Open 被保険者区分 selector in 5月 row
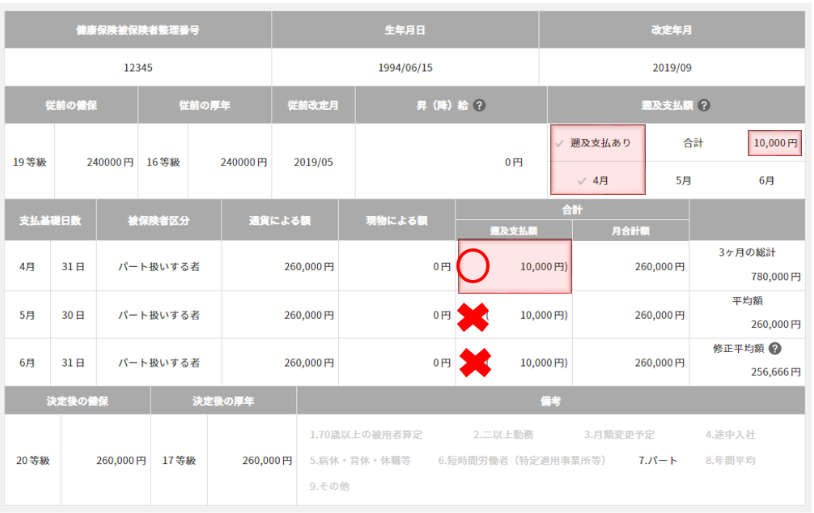 coord(158,315)
